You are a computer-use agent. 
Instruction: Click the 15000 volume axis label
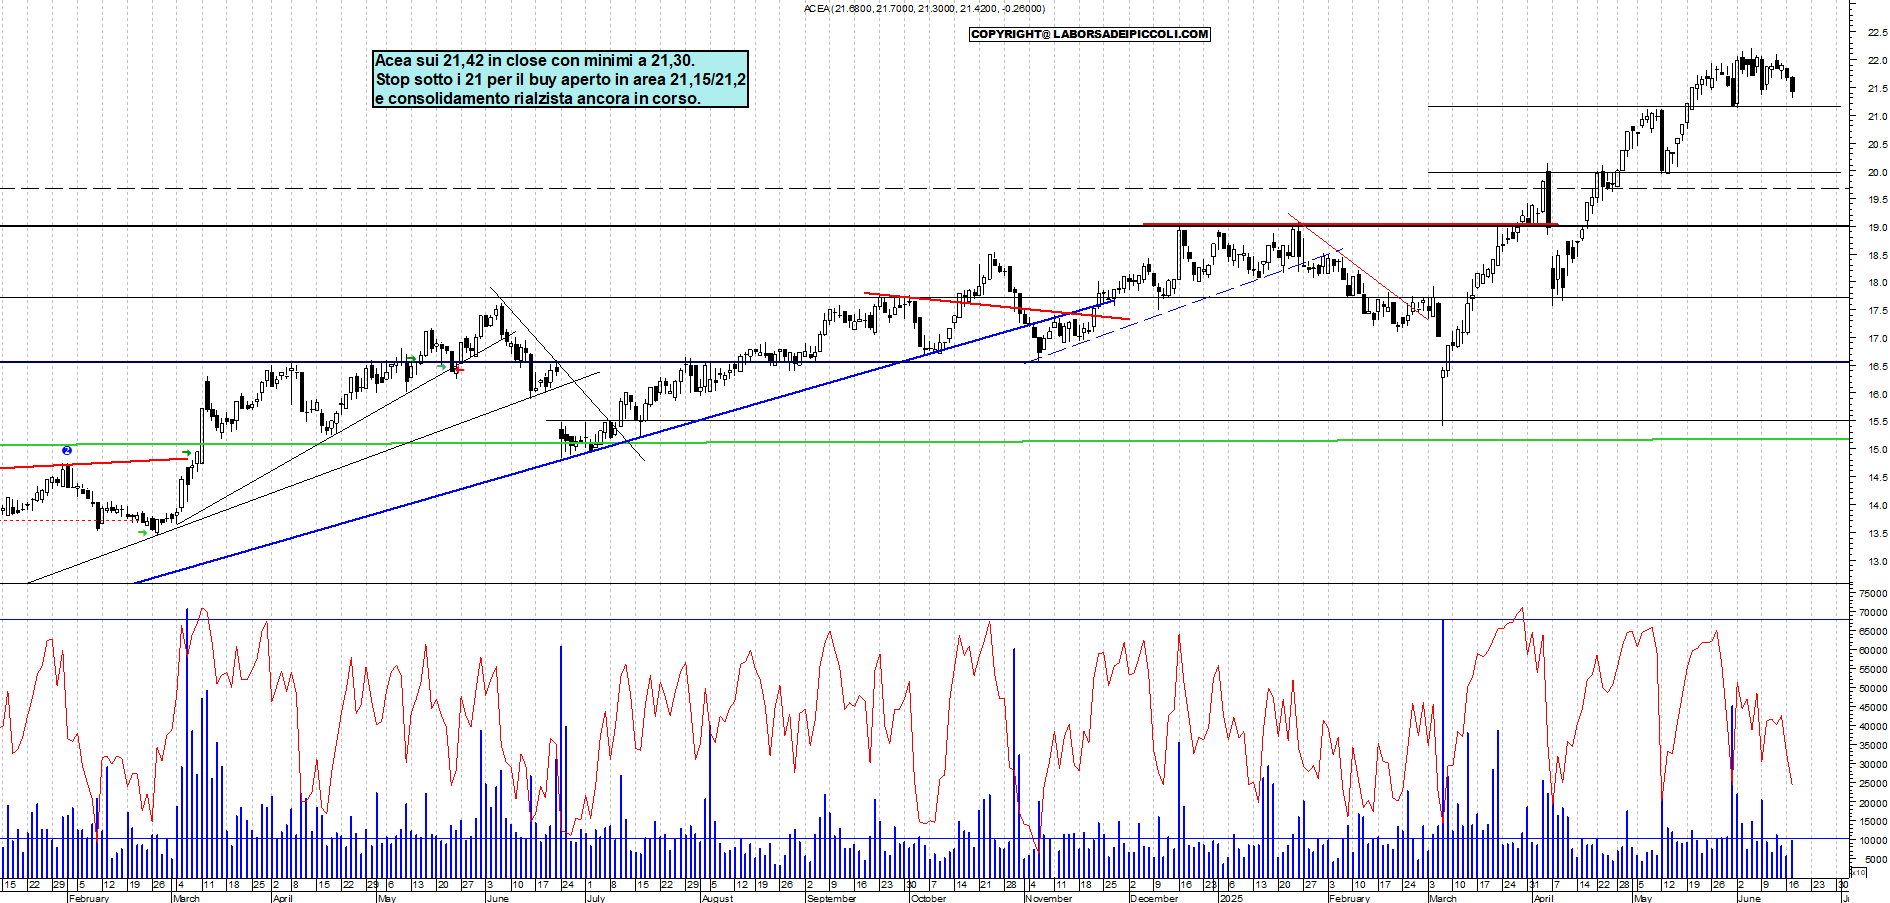pos(1873,822)
